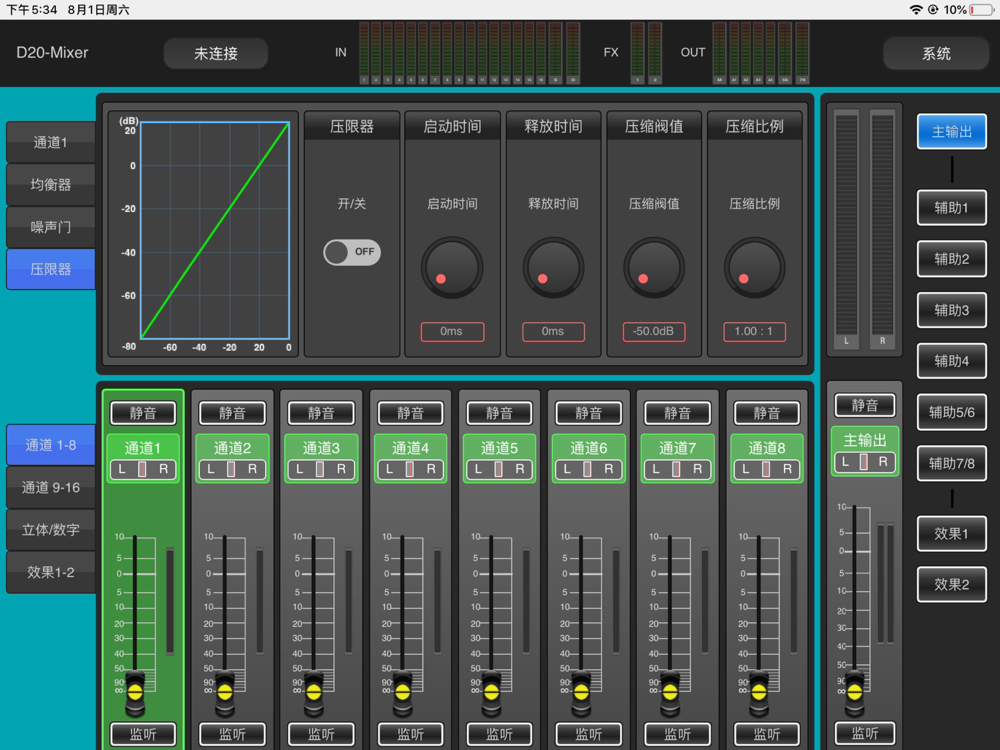The height and width of the screenshot is (750, 1000).
Task: Mute 通道3 with its 静音 button
Action: click(321, 413)
